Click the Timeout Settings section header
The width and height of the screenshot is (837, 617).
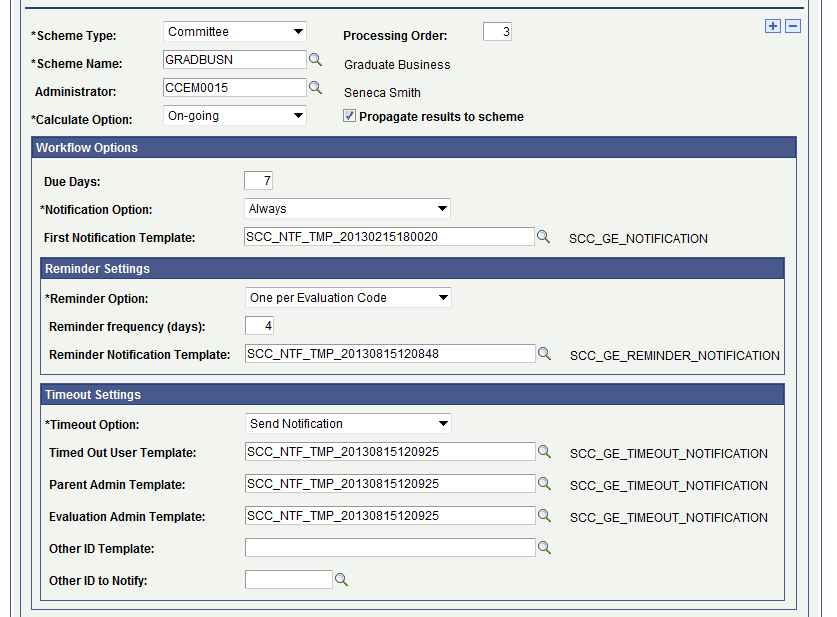pyautogui.click(x=412, y=394)
